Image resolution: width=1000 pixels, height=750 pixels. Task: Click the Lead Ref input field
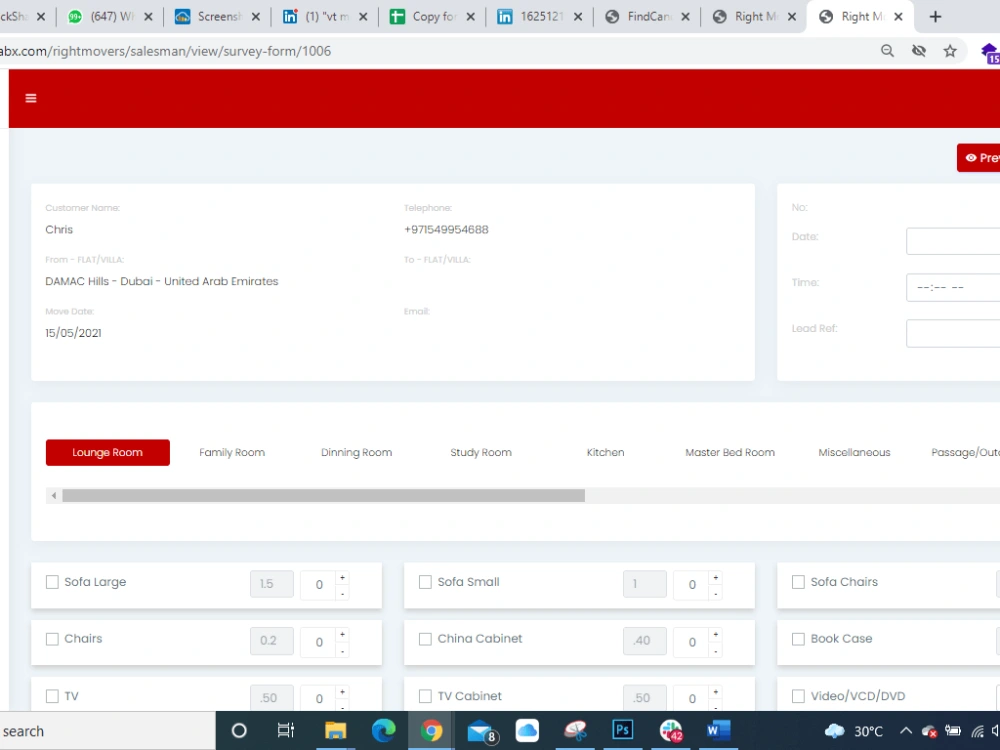tap(953, 334)
